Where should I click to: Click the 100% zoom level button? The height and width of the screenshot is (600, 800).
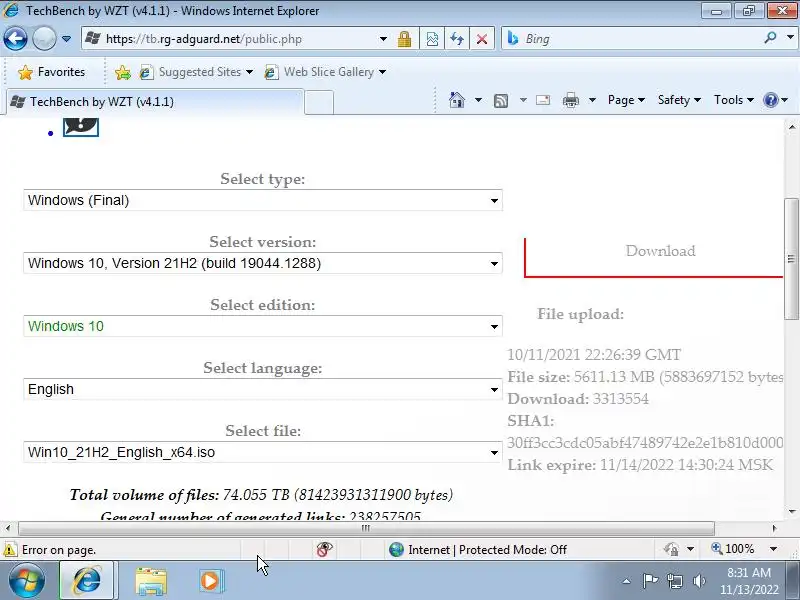[x=733, y=549]
